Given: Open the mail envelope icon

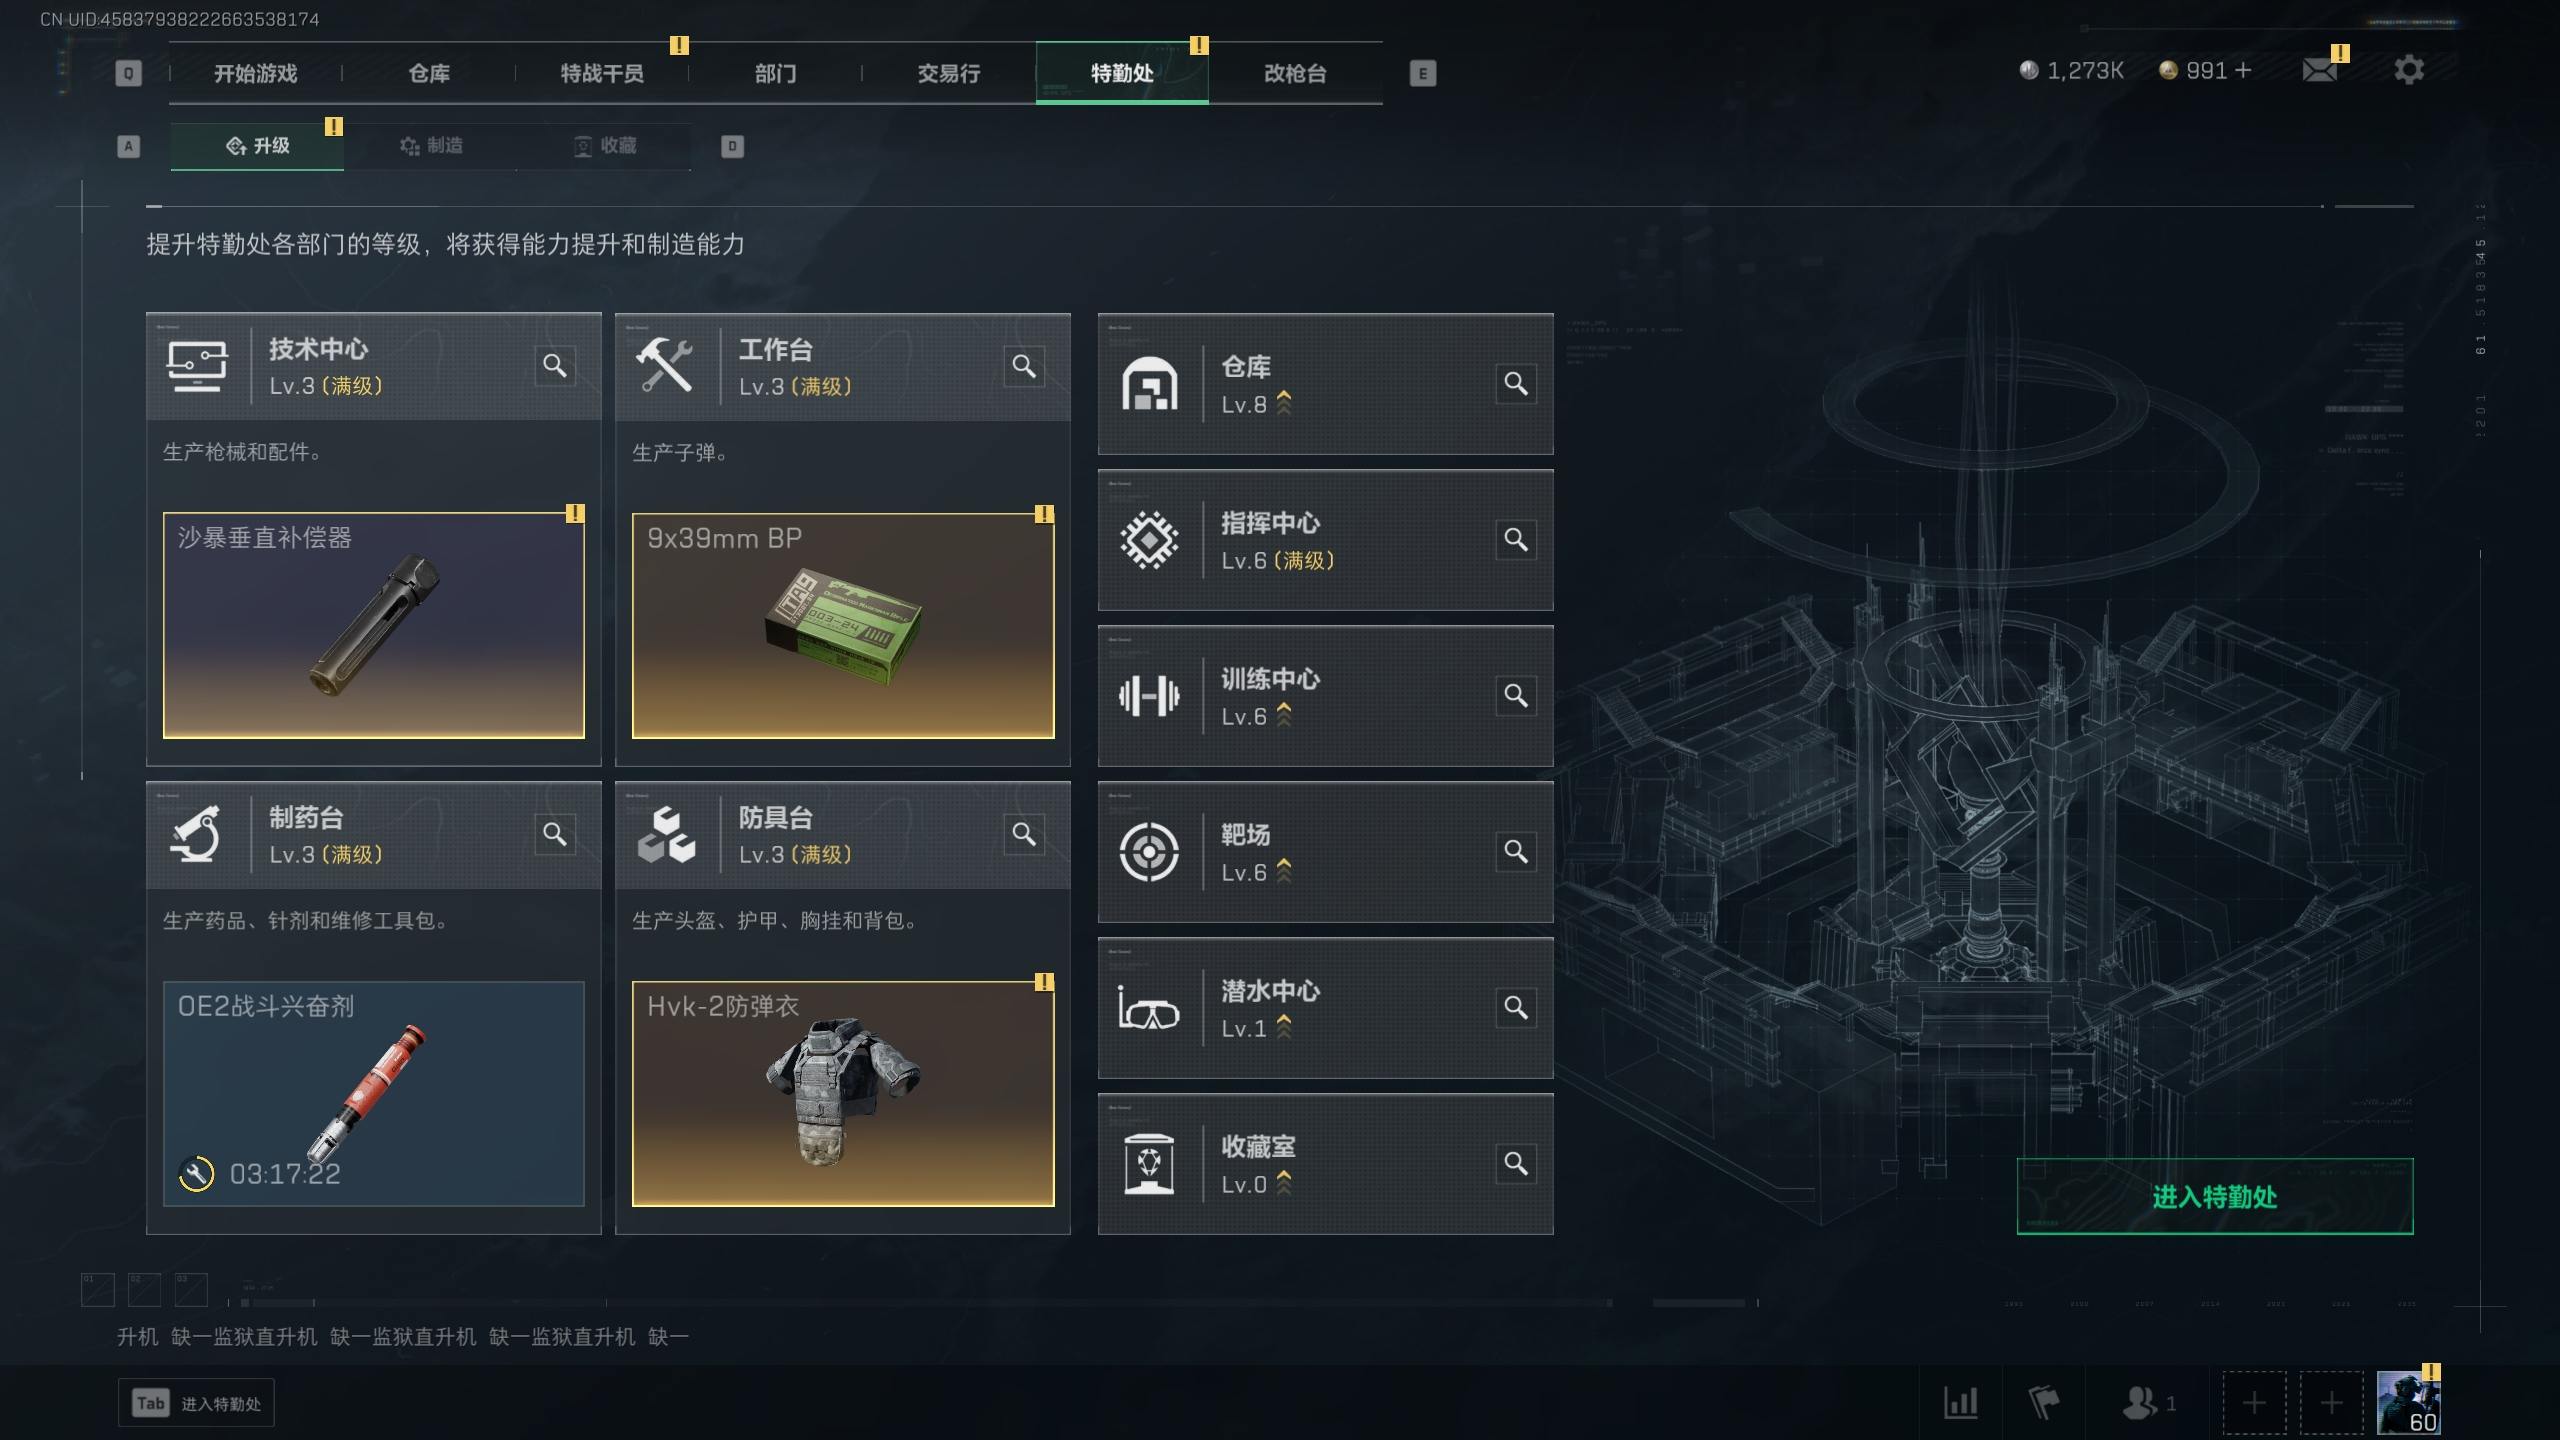Looking at the screenshot, I should [2319, 70].
